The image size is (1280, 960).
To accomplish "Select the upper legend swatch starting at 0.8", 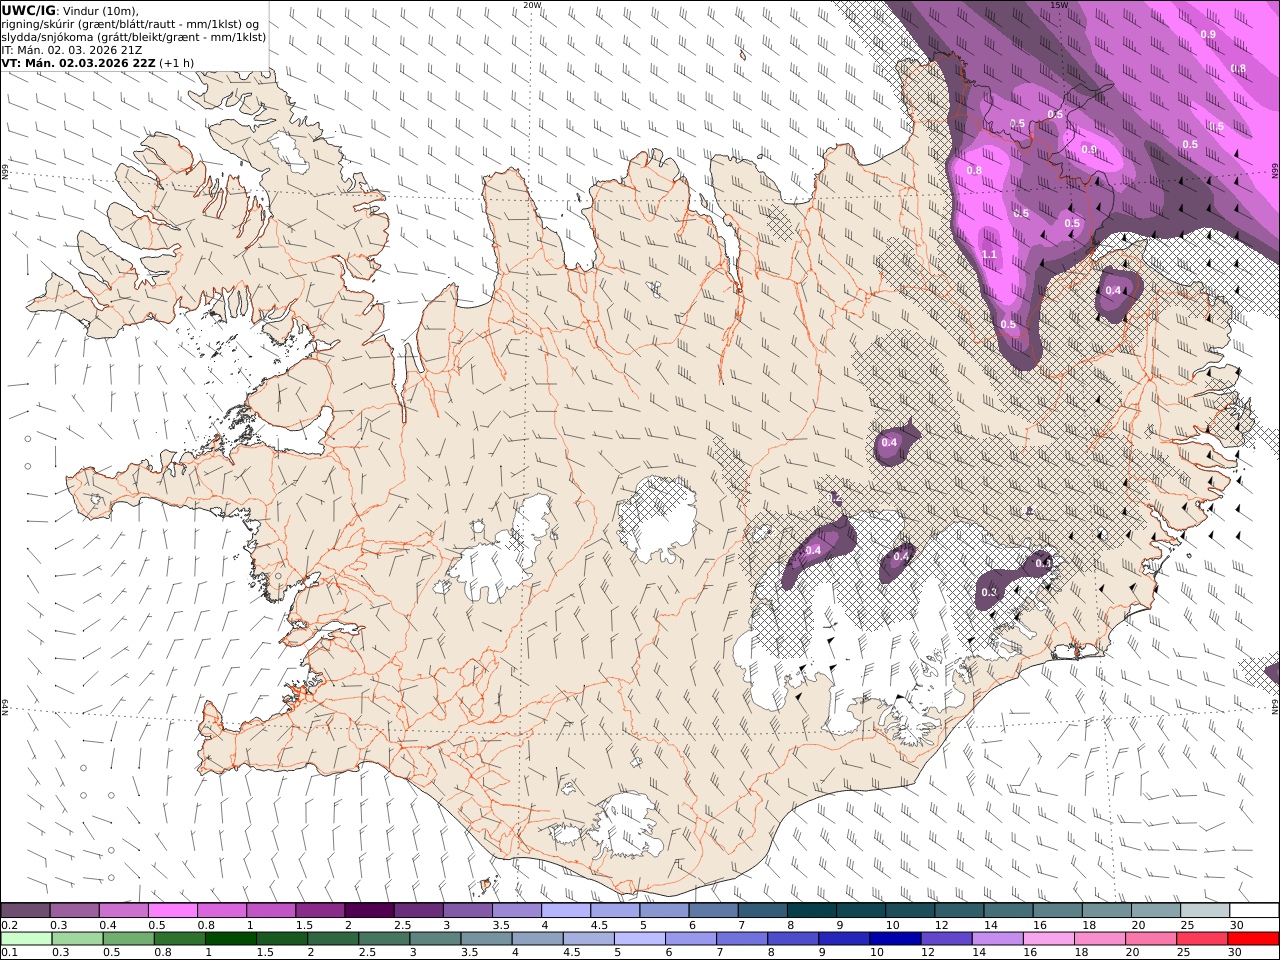I will [x=221, y=910].
